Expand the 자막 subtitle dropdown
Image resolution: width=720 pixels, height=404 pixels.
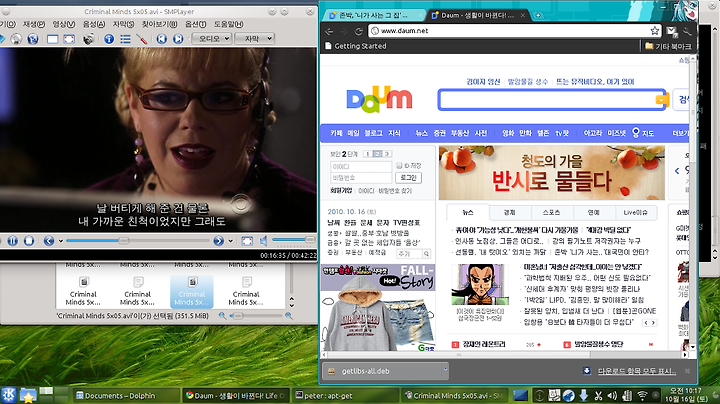[x=255, y=39]
